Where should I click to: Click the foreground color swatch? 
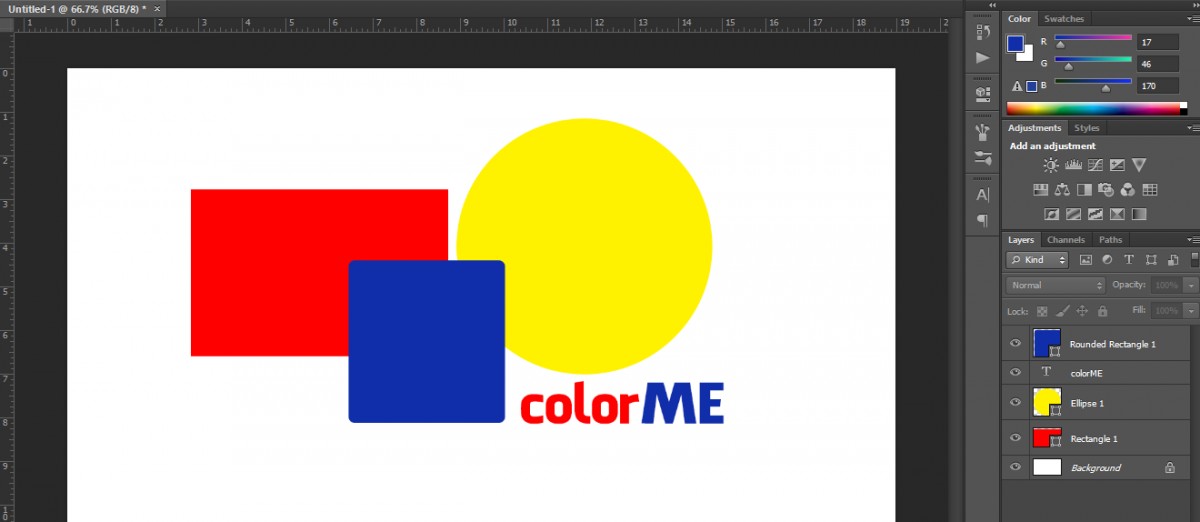(1015, 44)
